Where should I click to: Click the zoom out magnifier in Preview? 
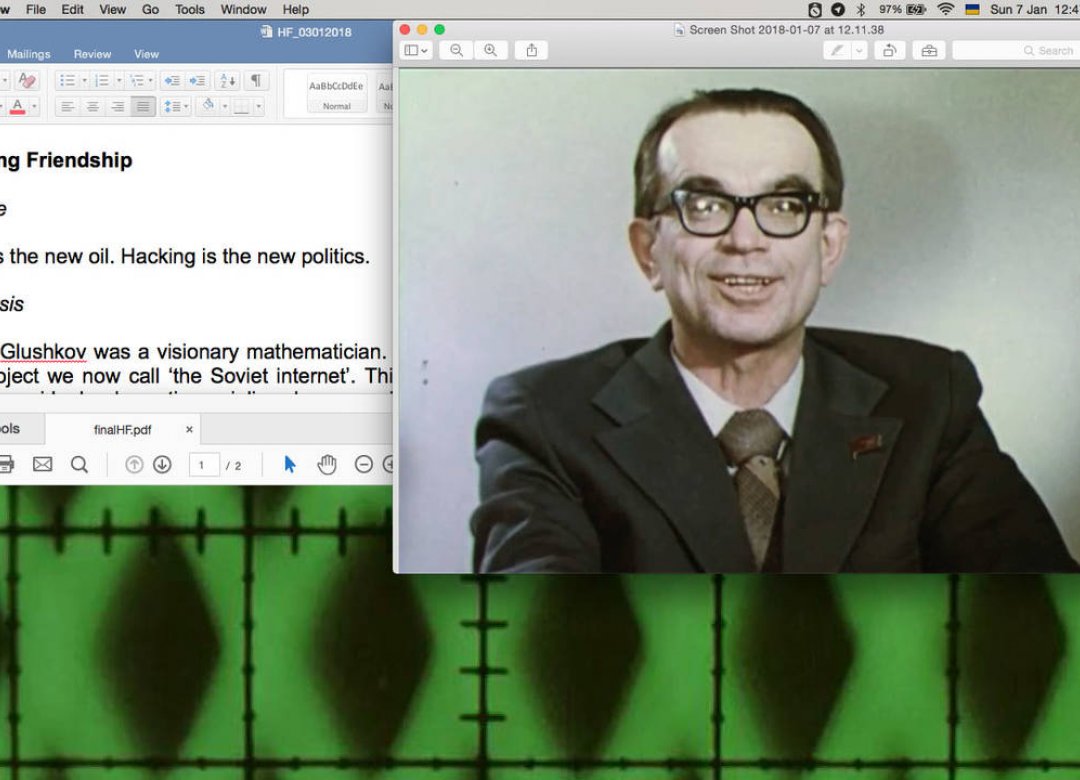[456, 50]
